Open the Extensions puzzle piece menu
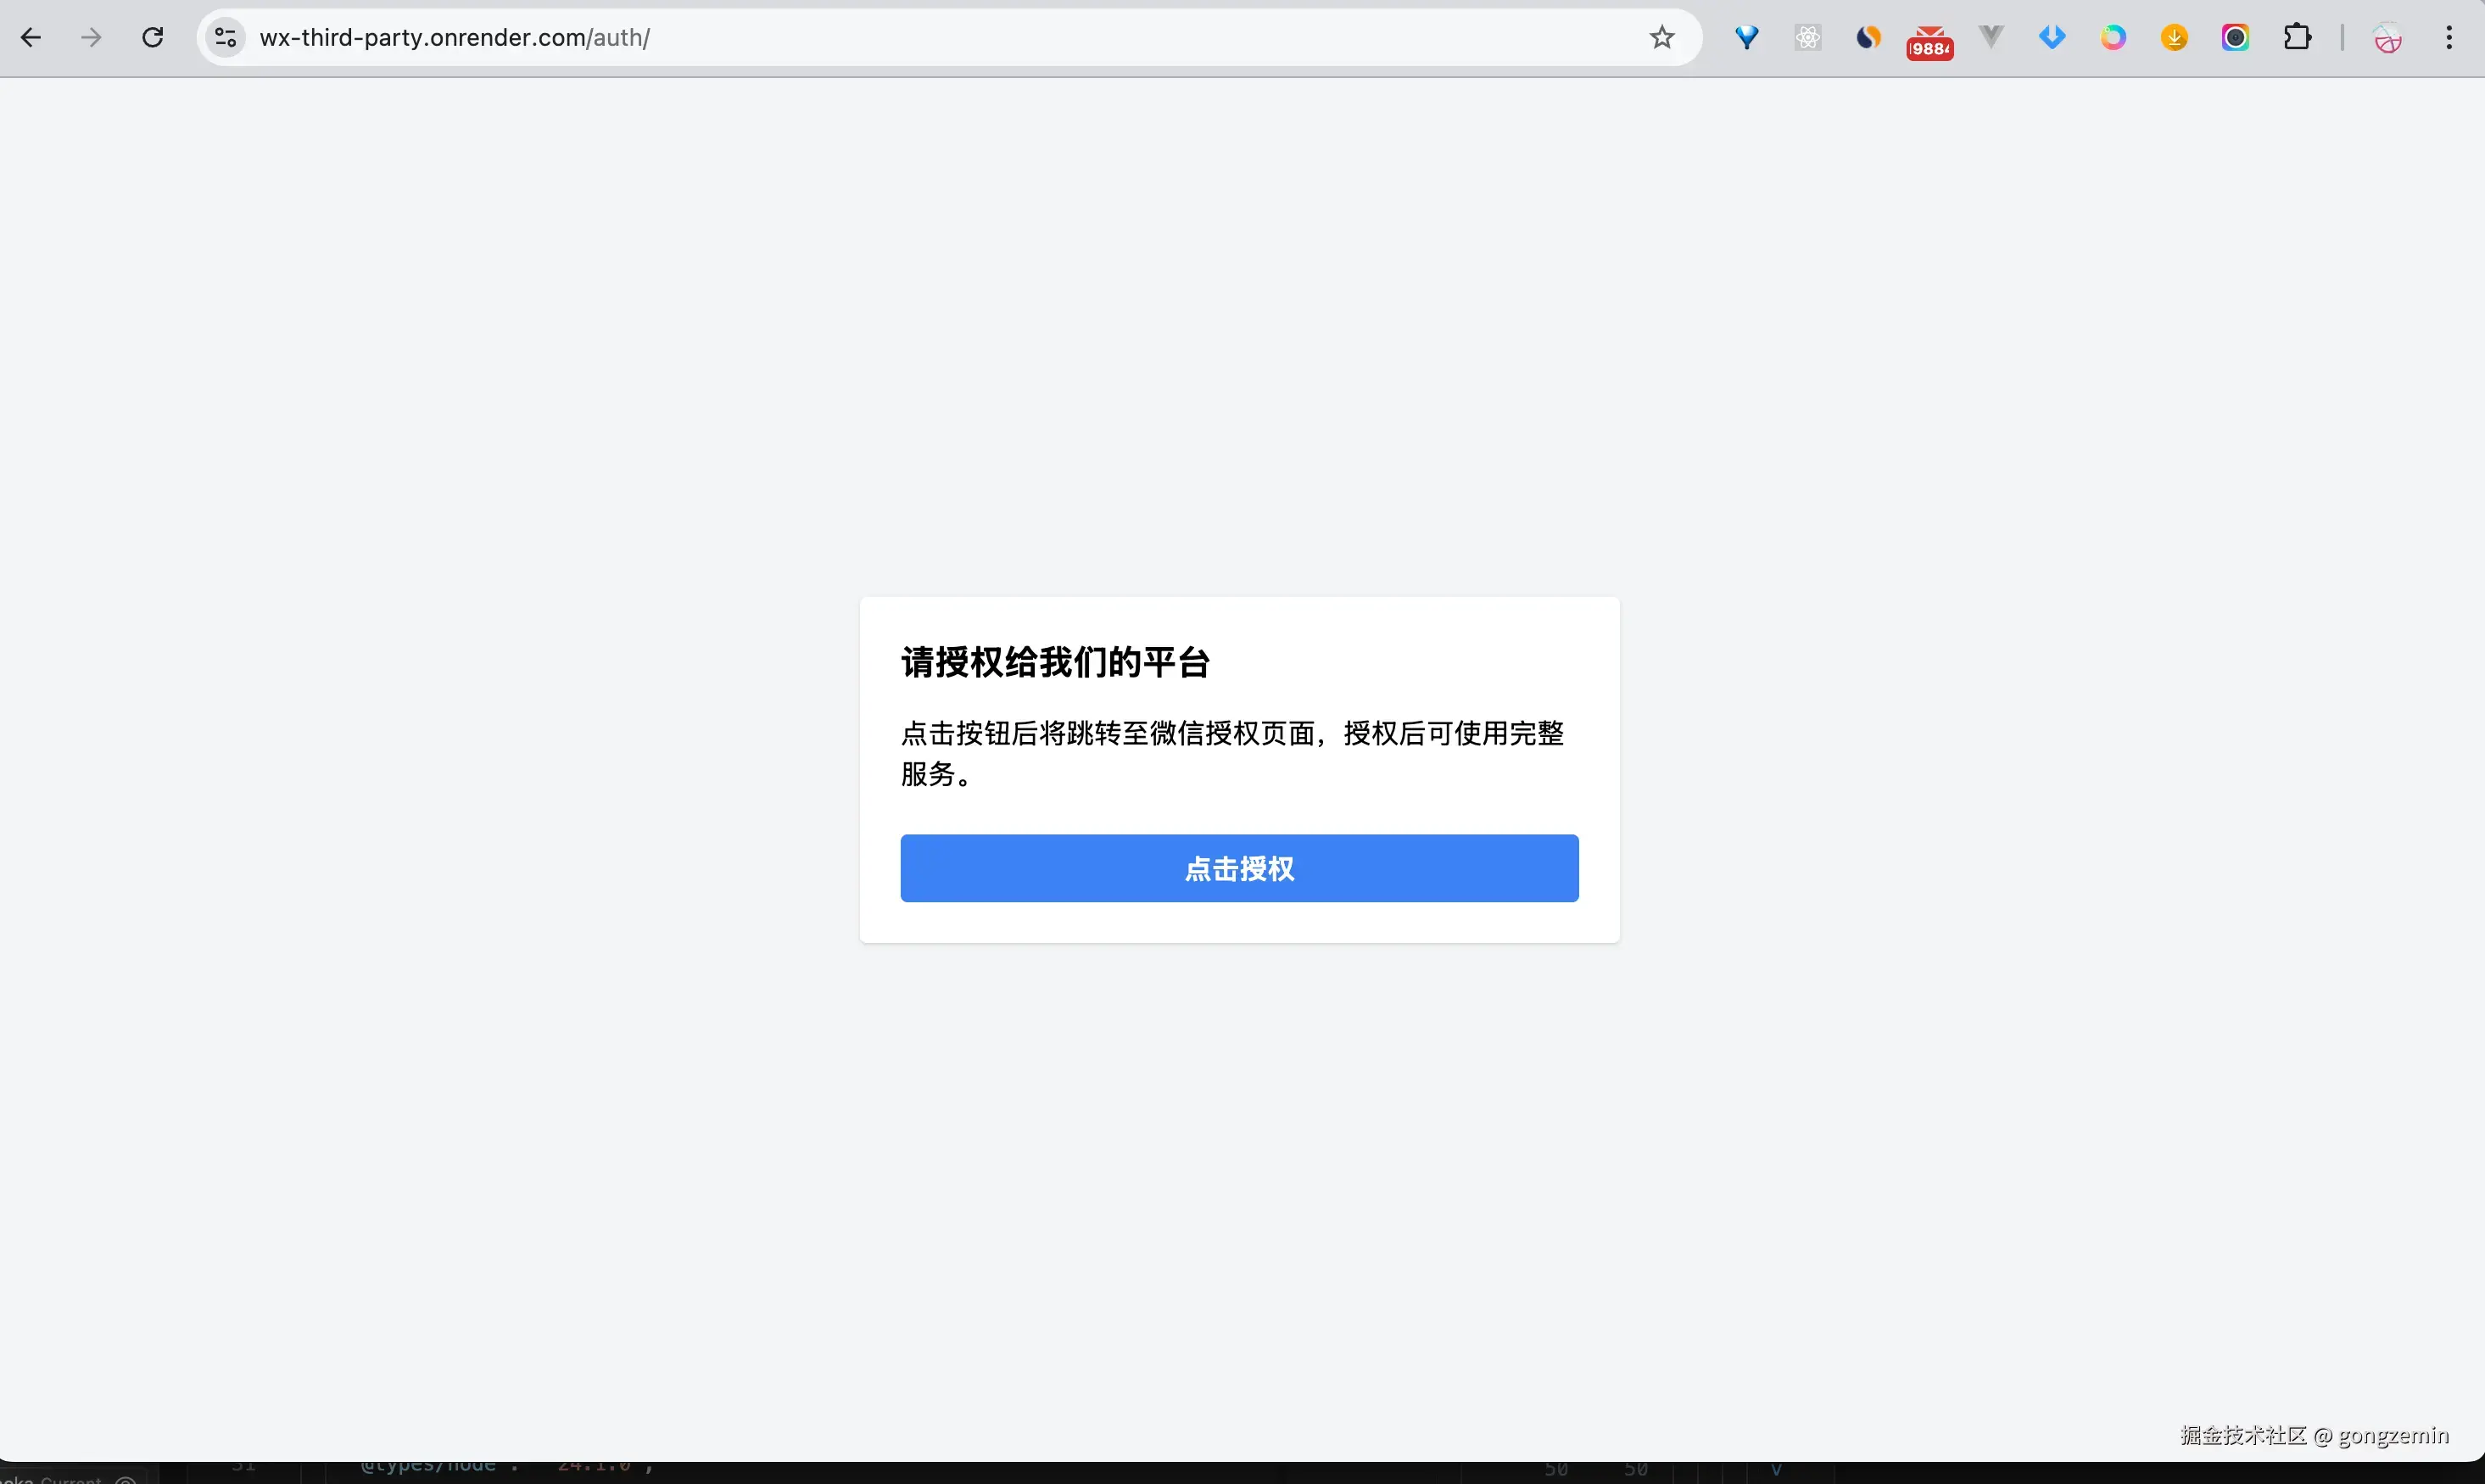Screen dimensions: 2485x1484 click(x=2297, y=38)
